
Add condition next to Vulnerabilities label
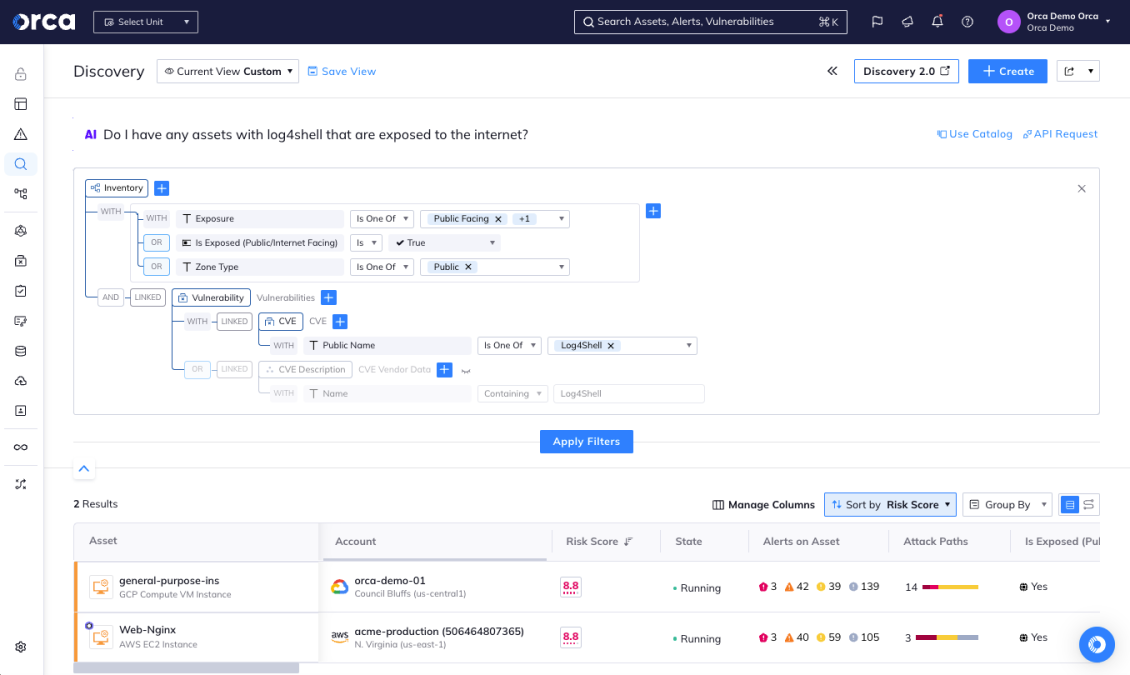click(x=329, y=298)
